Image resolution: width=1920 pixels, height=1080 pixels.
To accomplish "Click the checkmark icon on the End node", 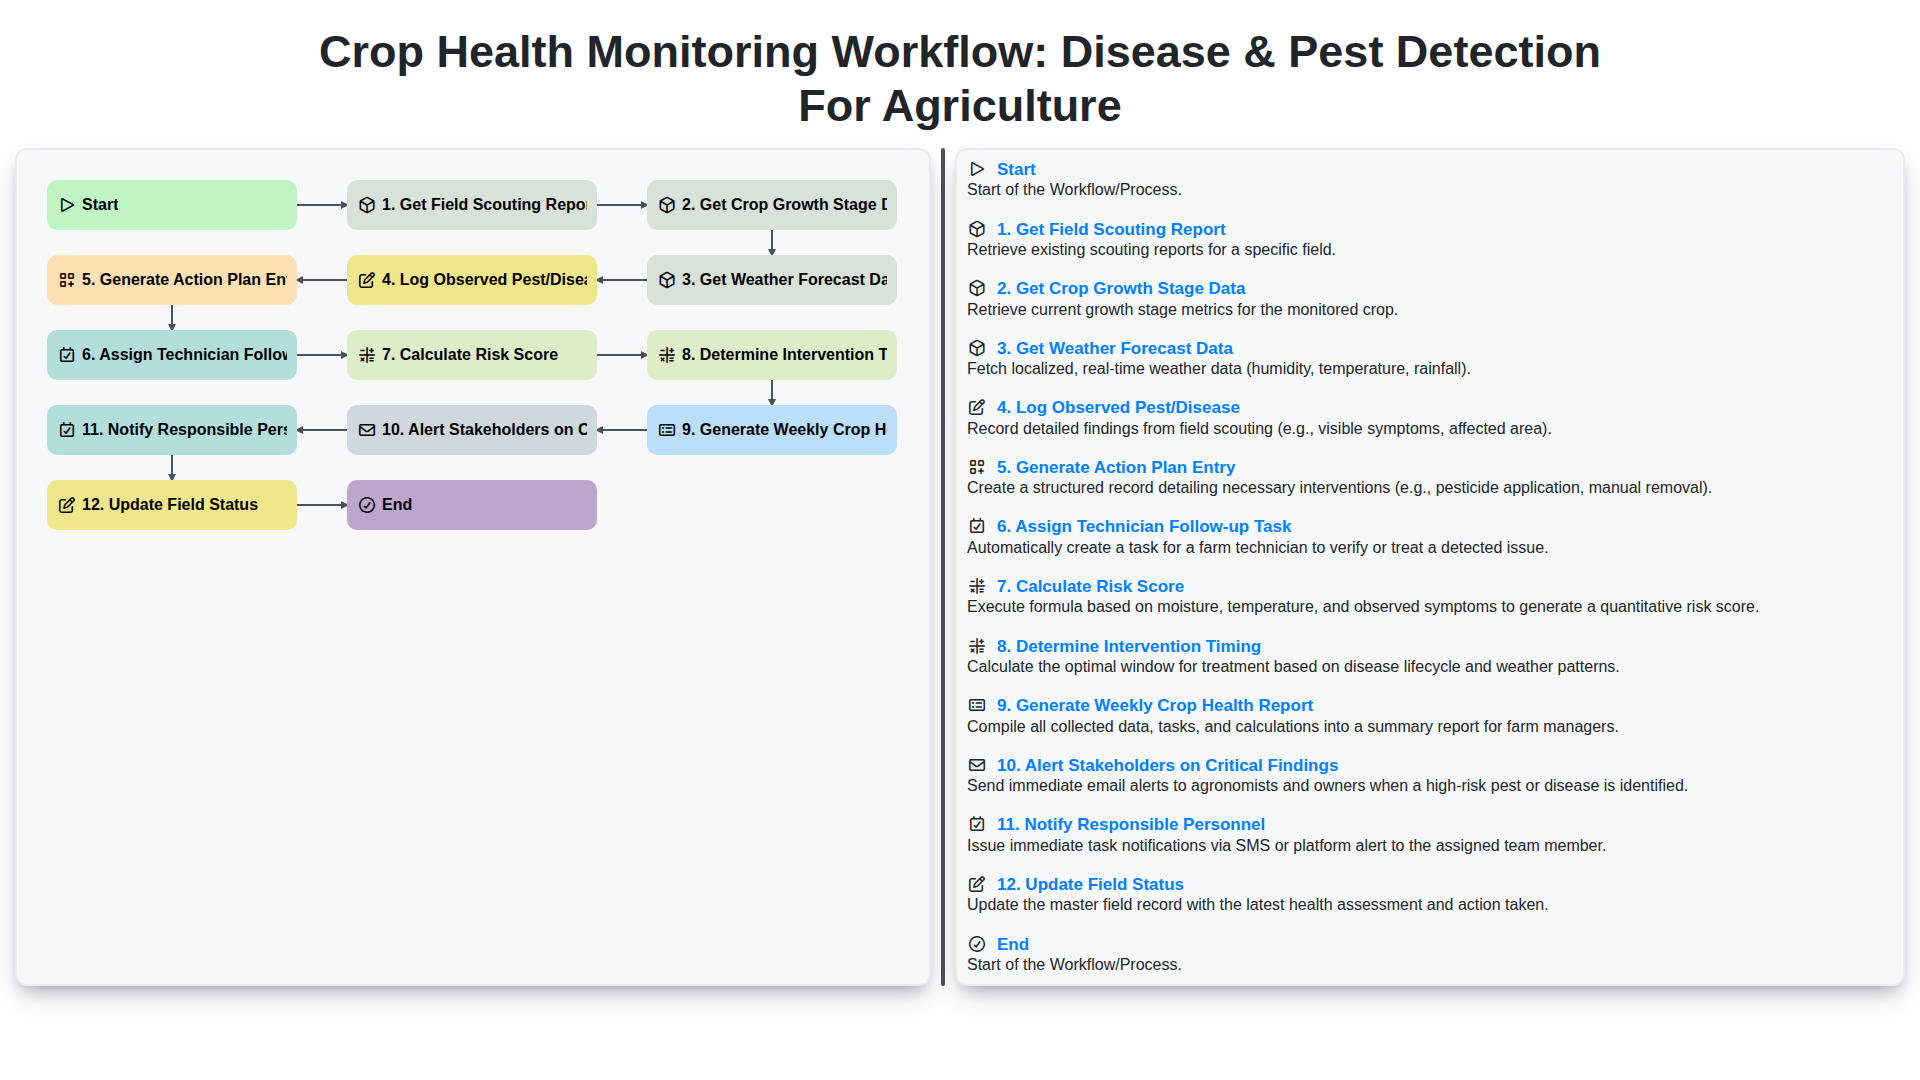I will pos(367,504).
